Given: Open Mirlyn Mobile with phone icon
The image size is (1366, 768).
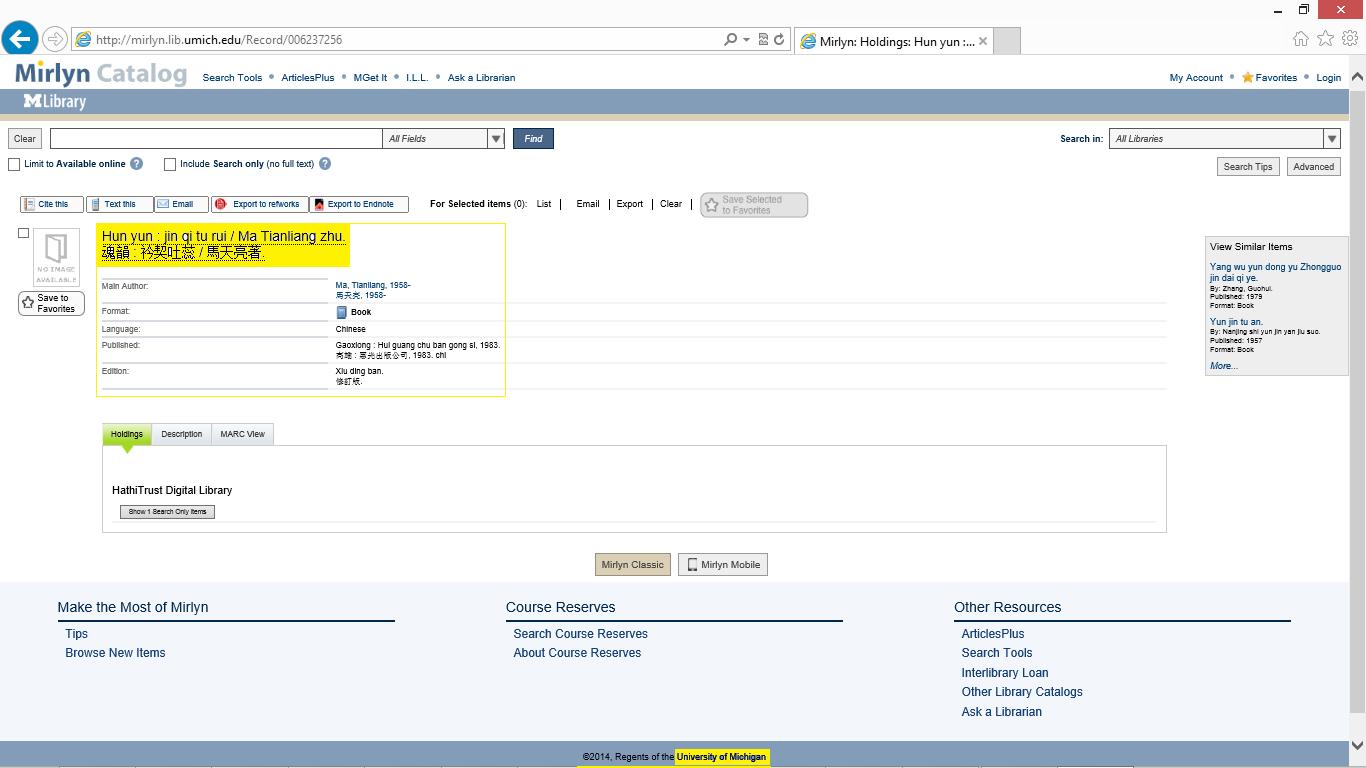Looking at the screenshot, I should pyautogui.click(x=722, y=565).
